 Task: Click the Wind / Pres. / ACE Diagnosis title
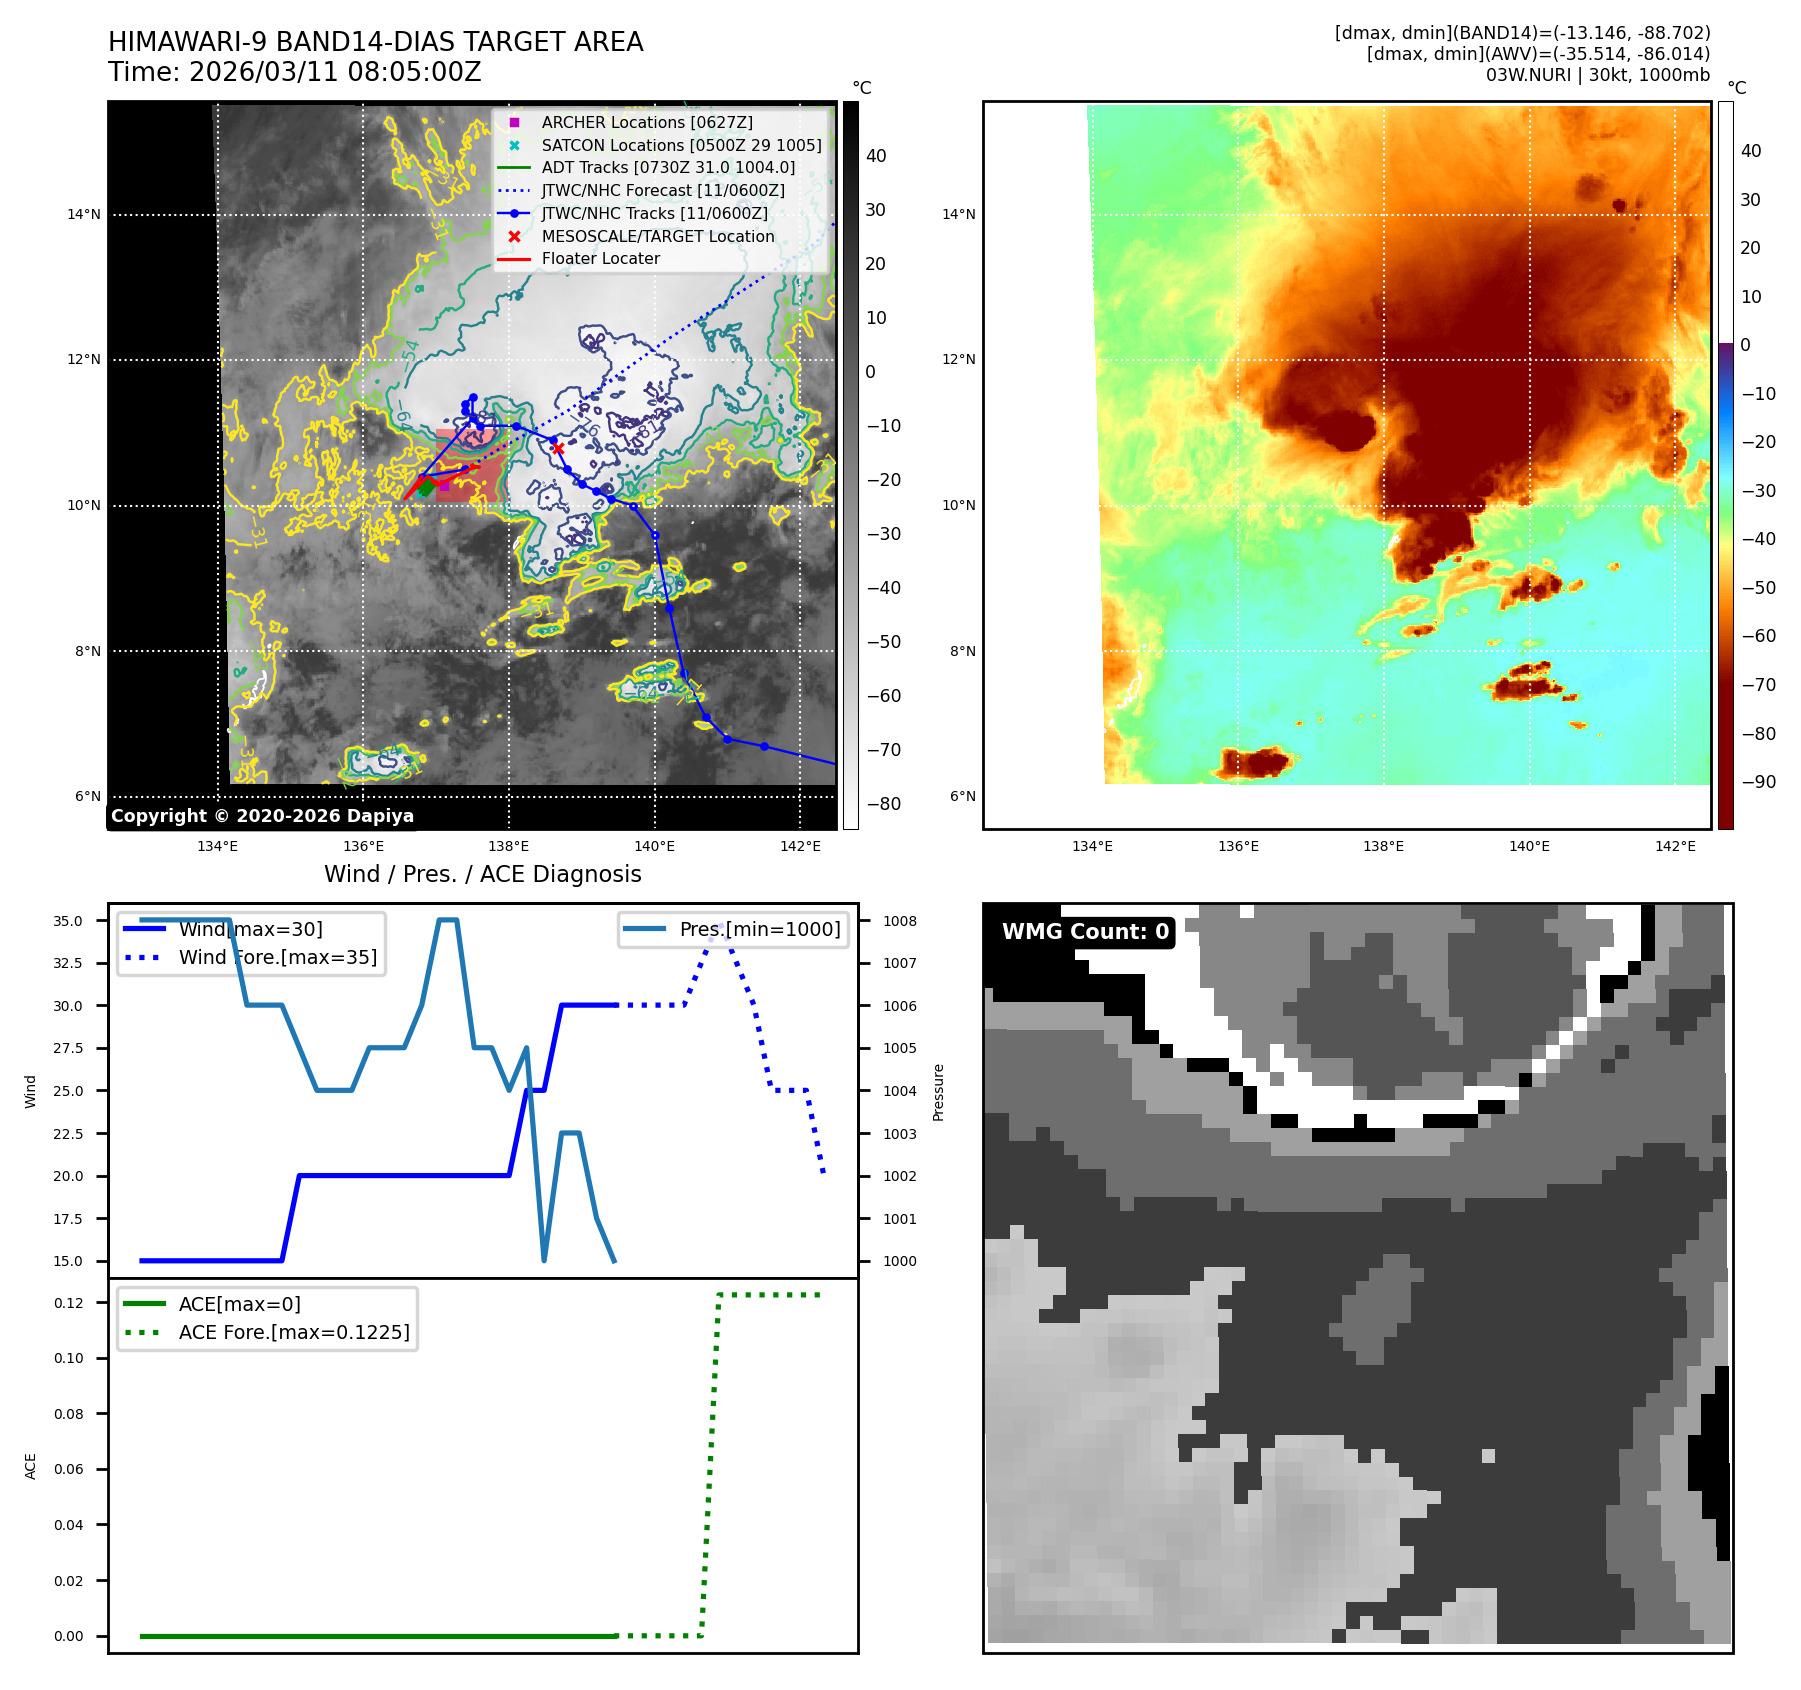(482, 874)
